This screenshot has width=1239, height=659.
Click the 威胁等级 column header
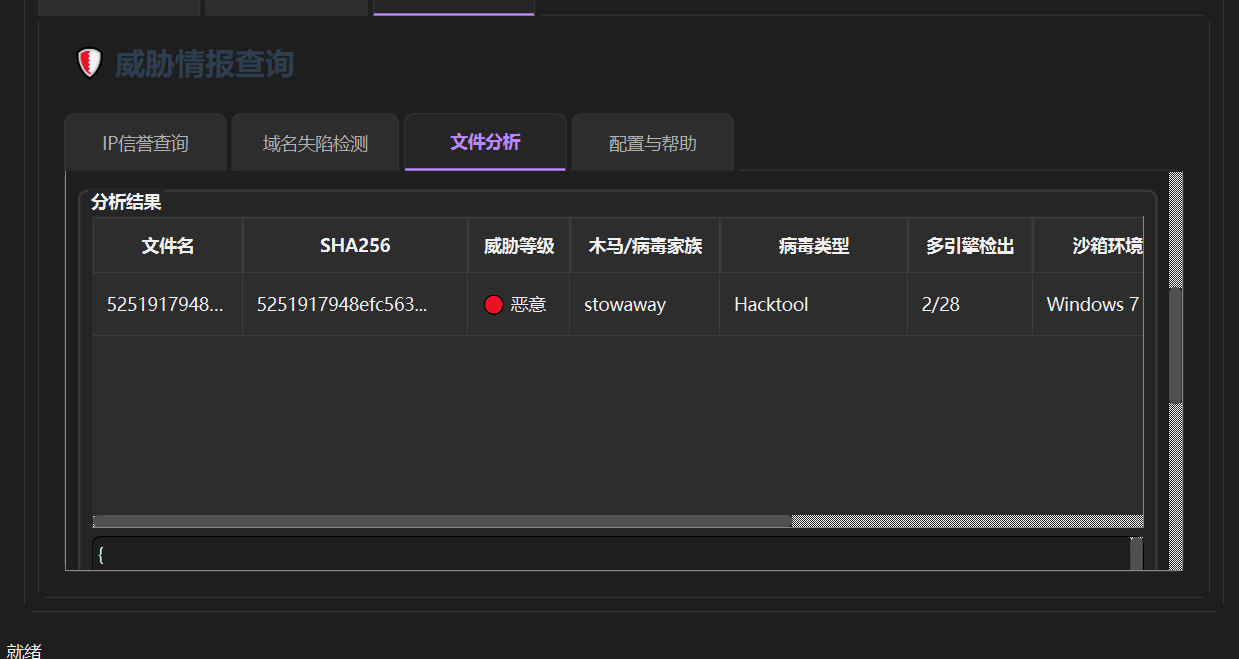[519, 246]
